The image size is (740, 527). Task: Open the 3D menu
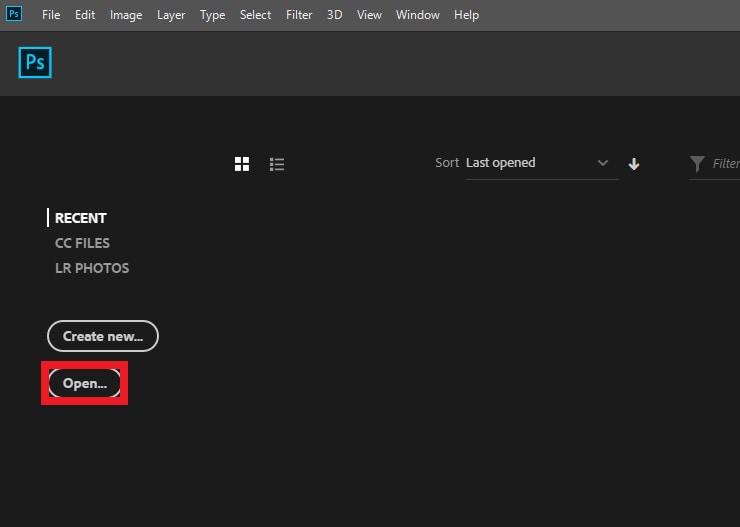pyautogui.click(x=334, y=15)
